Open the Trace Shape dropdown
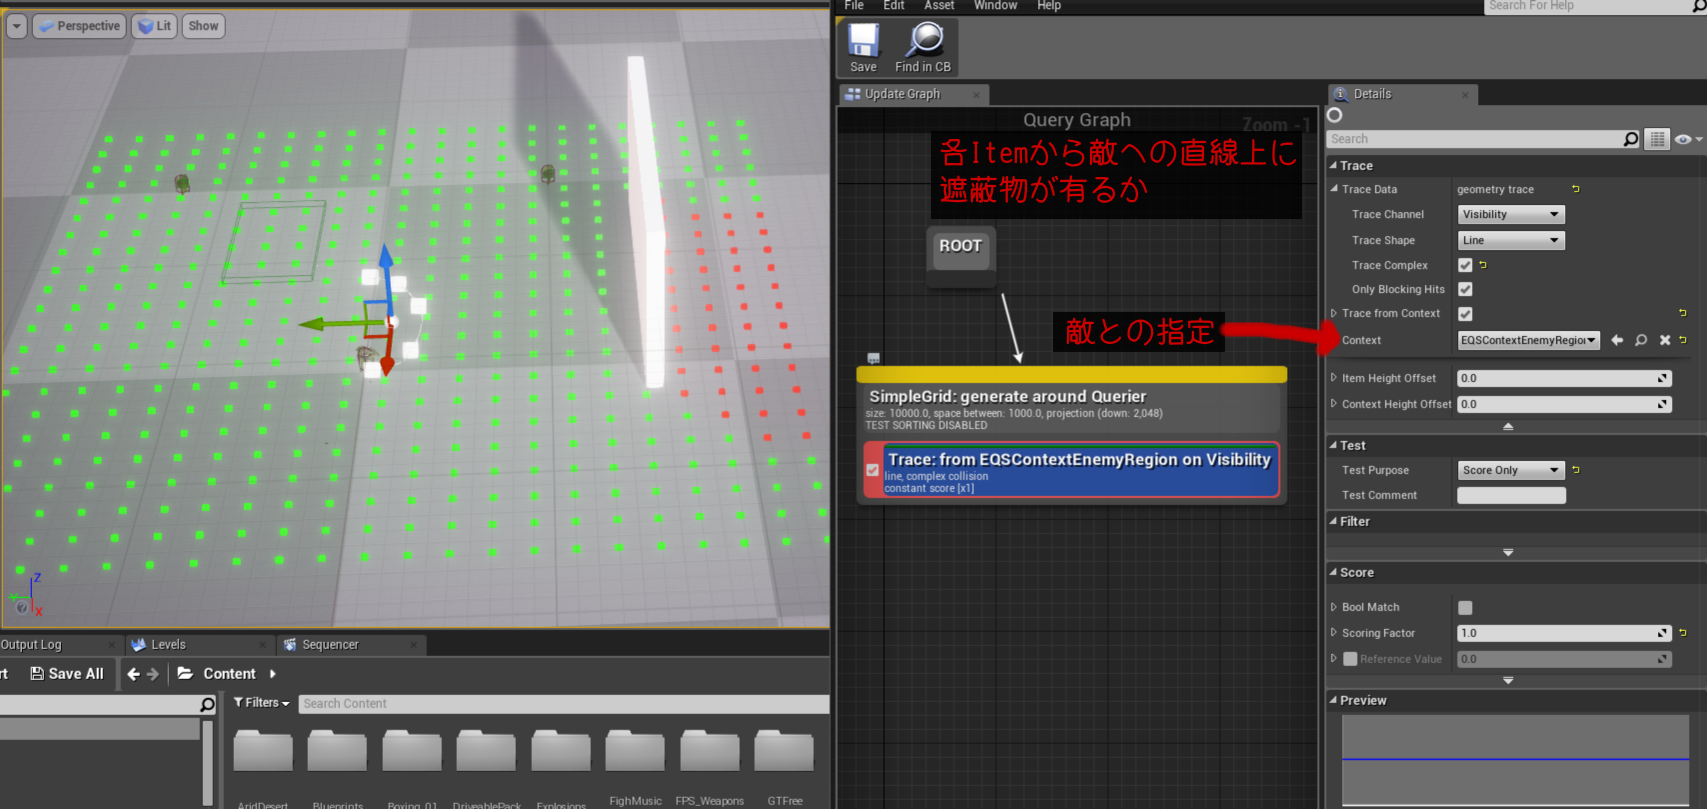Image resolution: width=1707 pixels, height=809 pixels. [1510, 240]
